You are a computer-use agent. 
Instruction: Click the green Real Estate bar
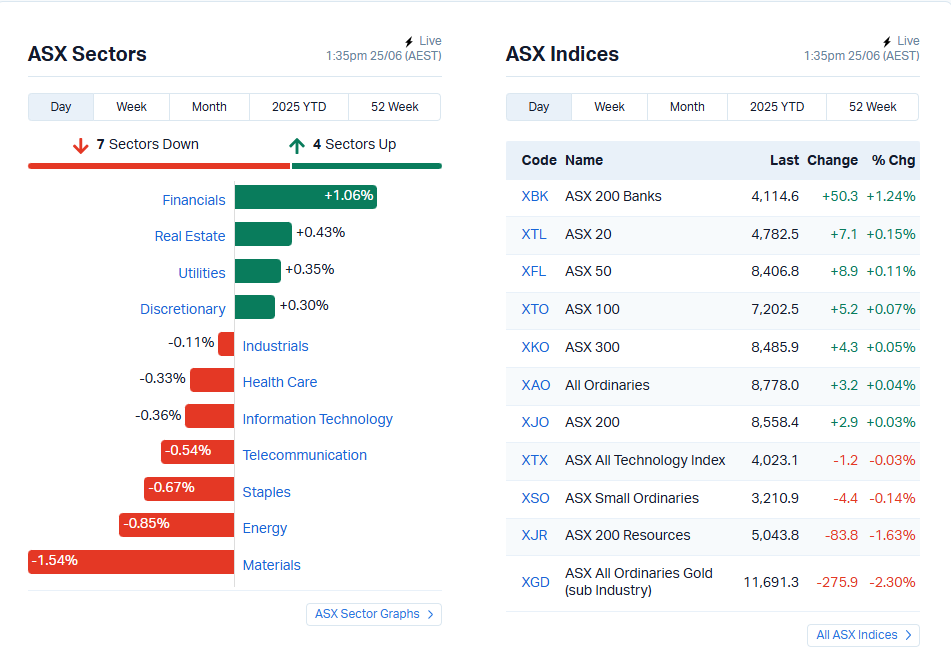(x=263, y=234)
